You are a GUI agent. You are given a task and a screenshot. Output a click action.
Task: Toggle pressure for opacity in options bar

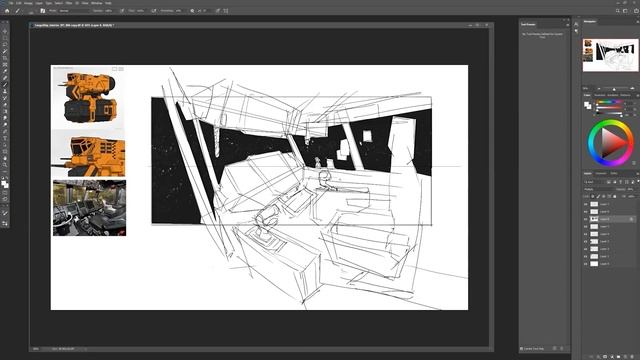[x=122, y=11]
